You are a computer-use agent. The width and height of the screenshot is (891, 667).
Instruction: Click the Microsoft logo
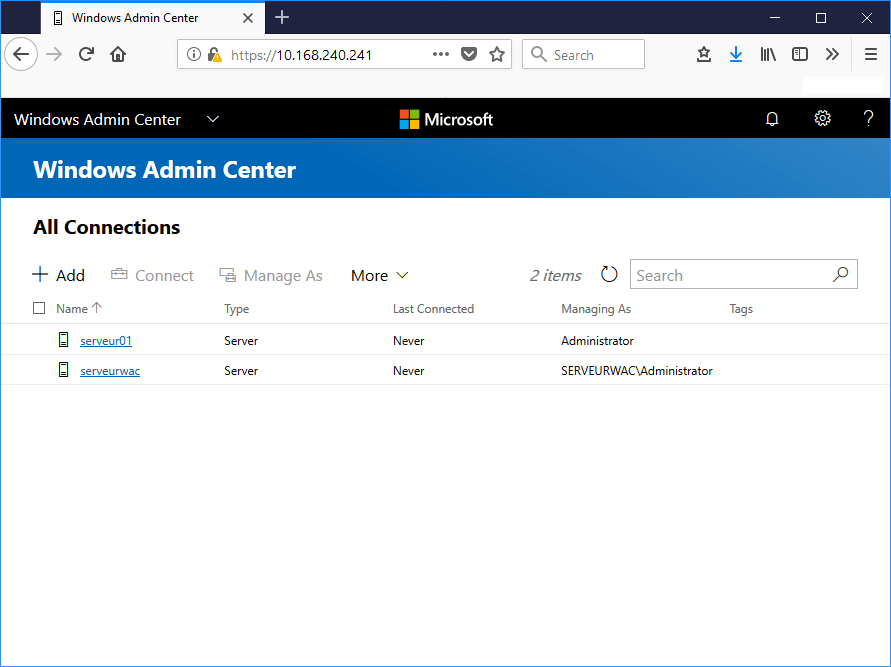pyautogui.click(x=446, y=119)
